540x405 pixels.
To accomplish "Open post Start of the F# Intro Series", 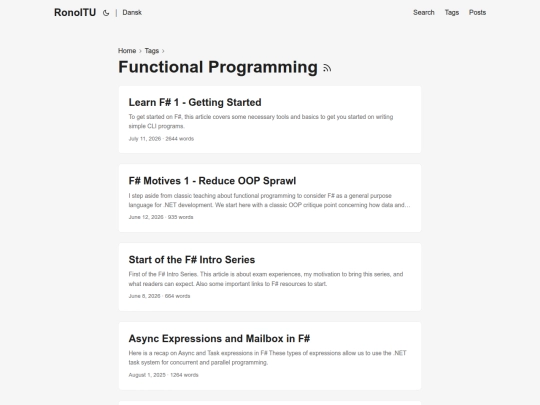I will [x=192, y=260].
